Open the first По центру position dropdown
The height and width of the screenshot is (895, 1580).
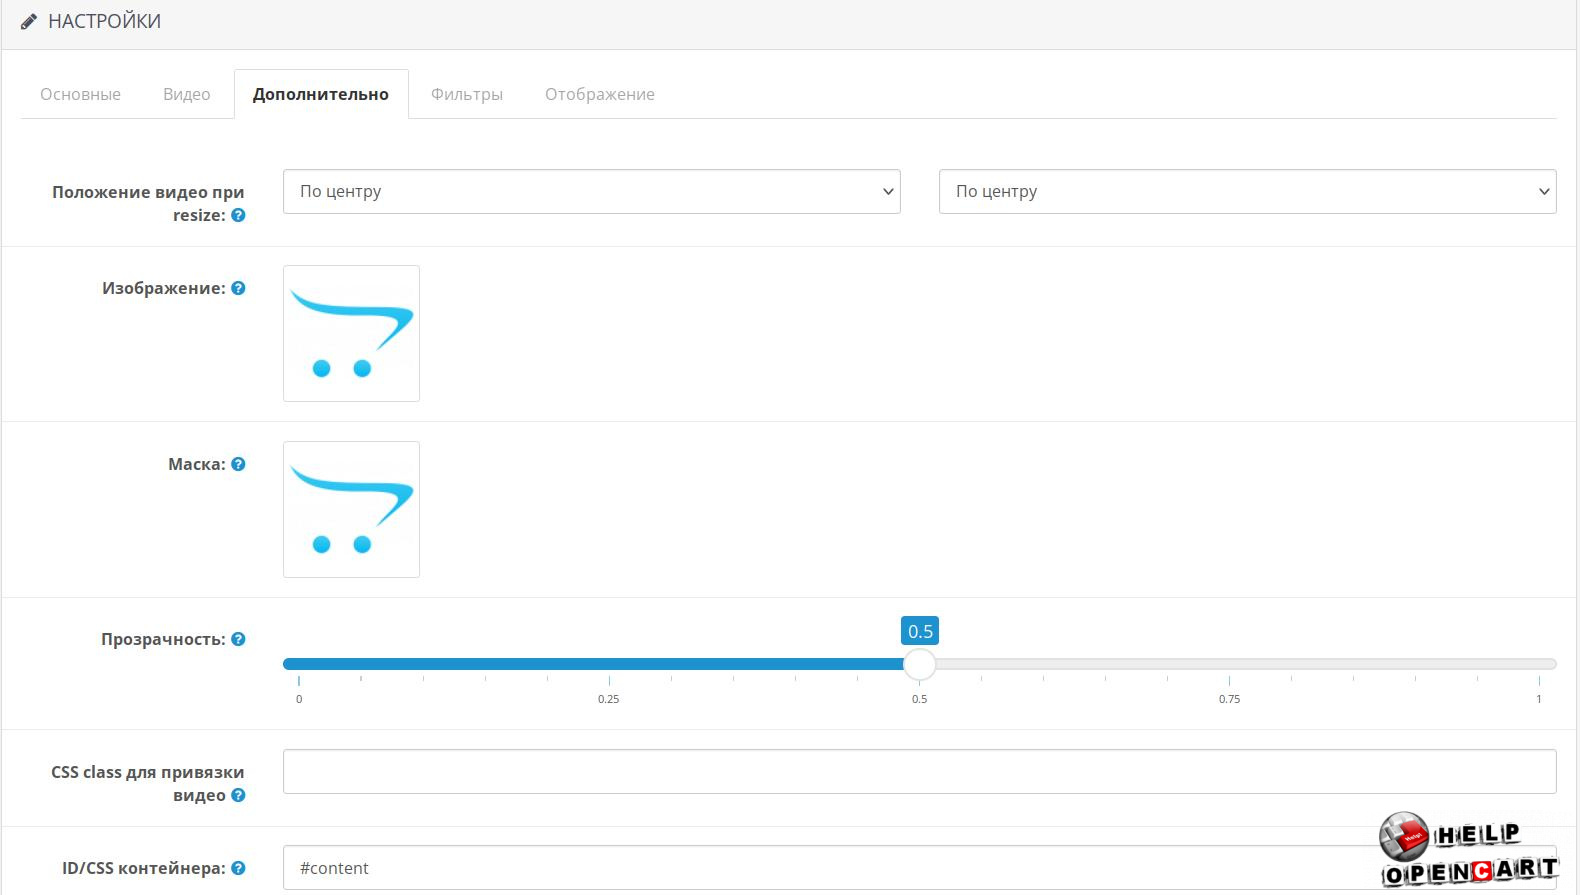click(x=591, y=191)
